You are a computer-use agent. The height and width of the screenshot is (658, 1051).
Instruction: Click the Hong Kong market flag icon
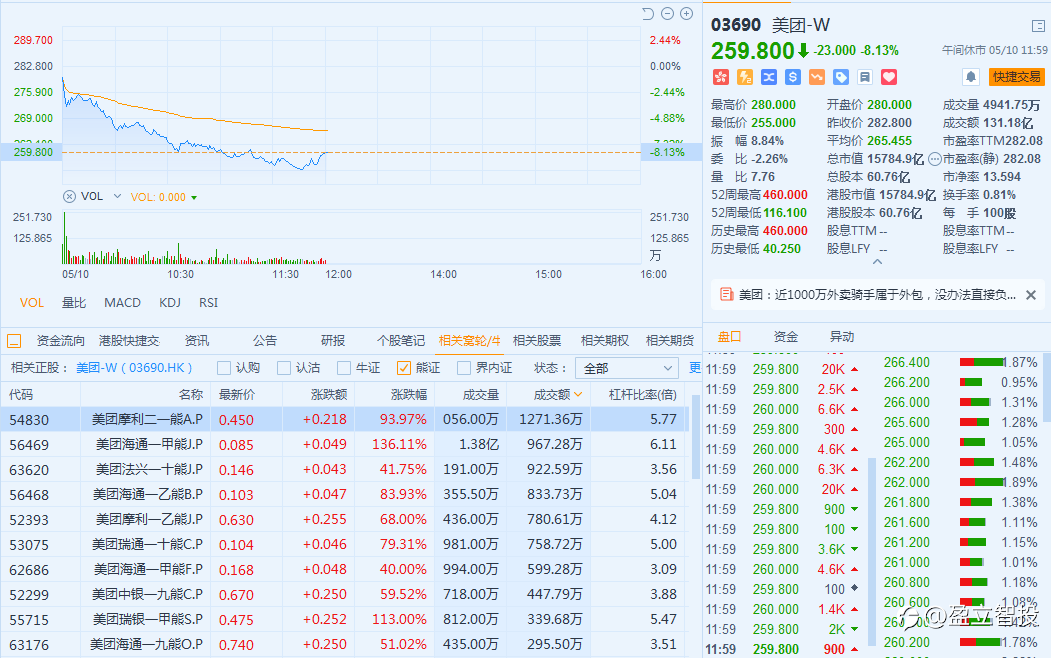coord(720,77)
